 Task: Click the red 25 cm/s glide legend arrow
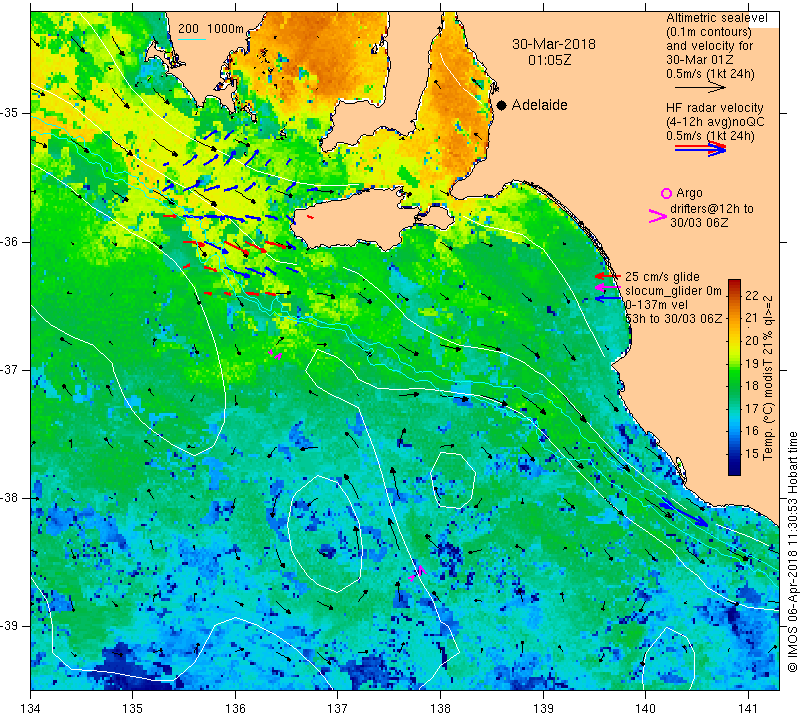click(608, 276)
